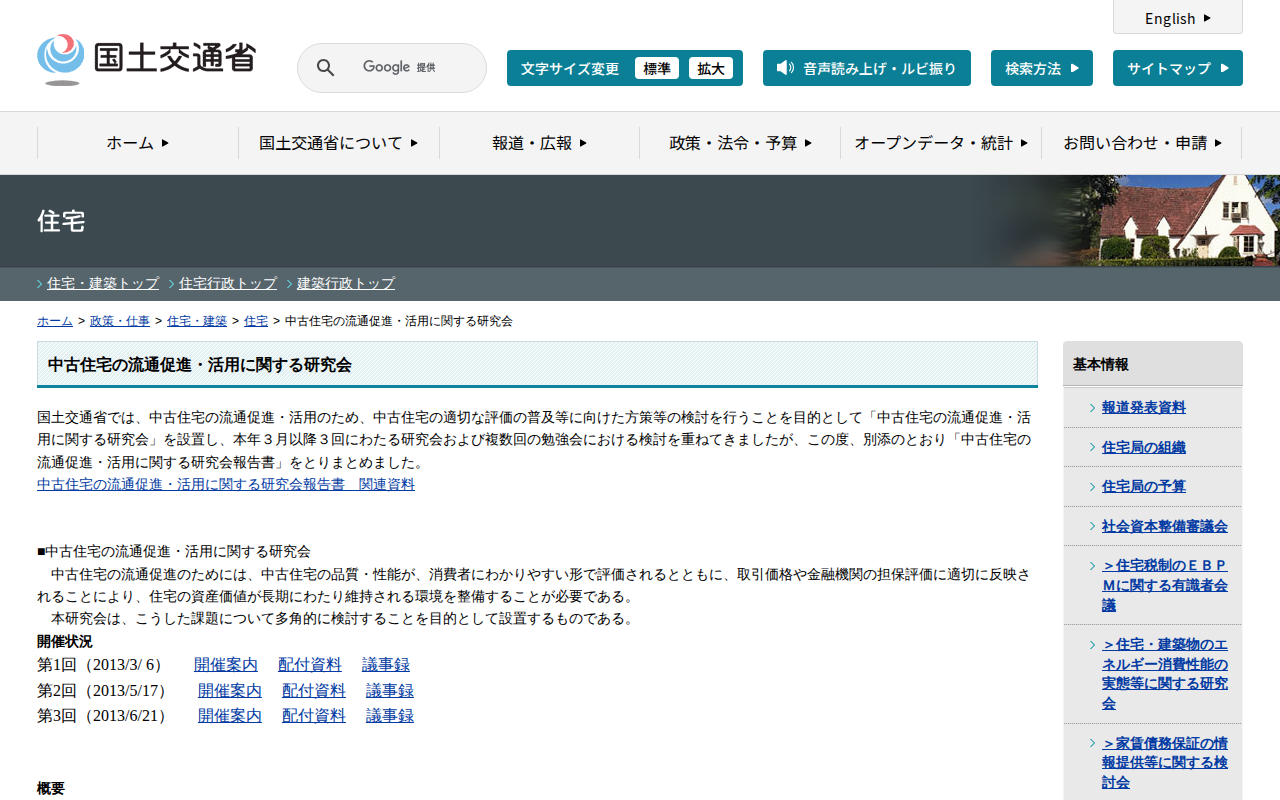The image size is (1280, 800).
Task: Go to 住宅行政トップ sub-navigation link
Action: (x=228, y=283)
